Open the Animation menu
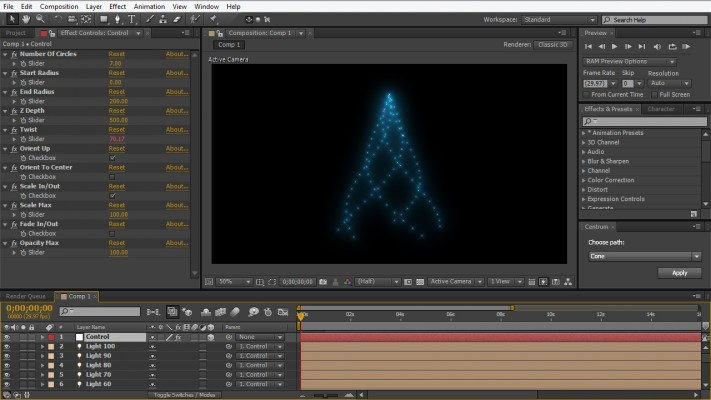Viewport: 711px width, 400px height. [x=149, y=6]
